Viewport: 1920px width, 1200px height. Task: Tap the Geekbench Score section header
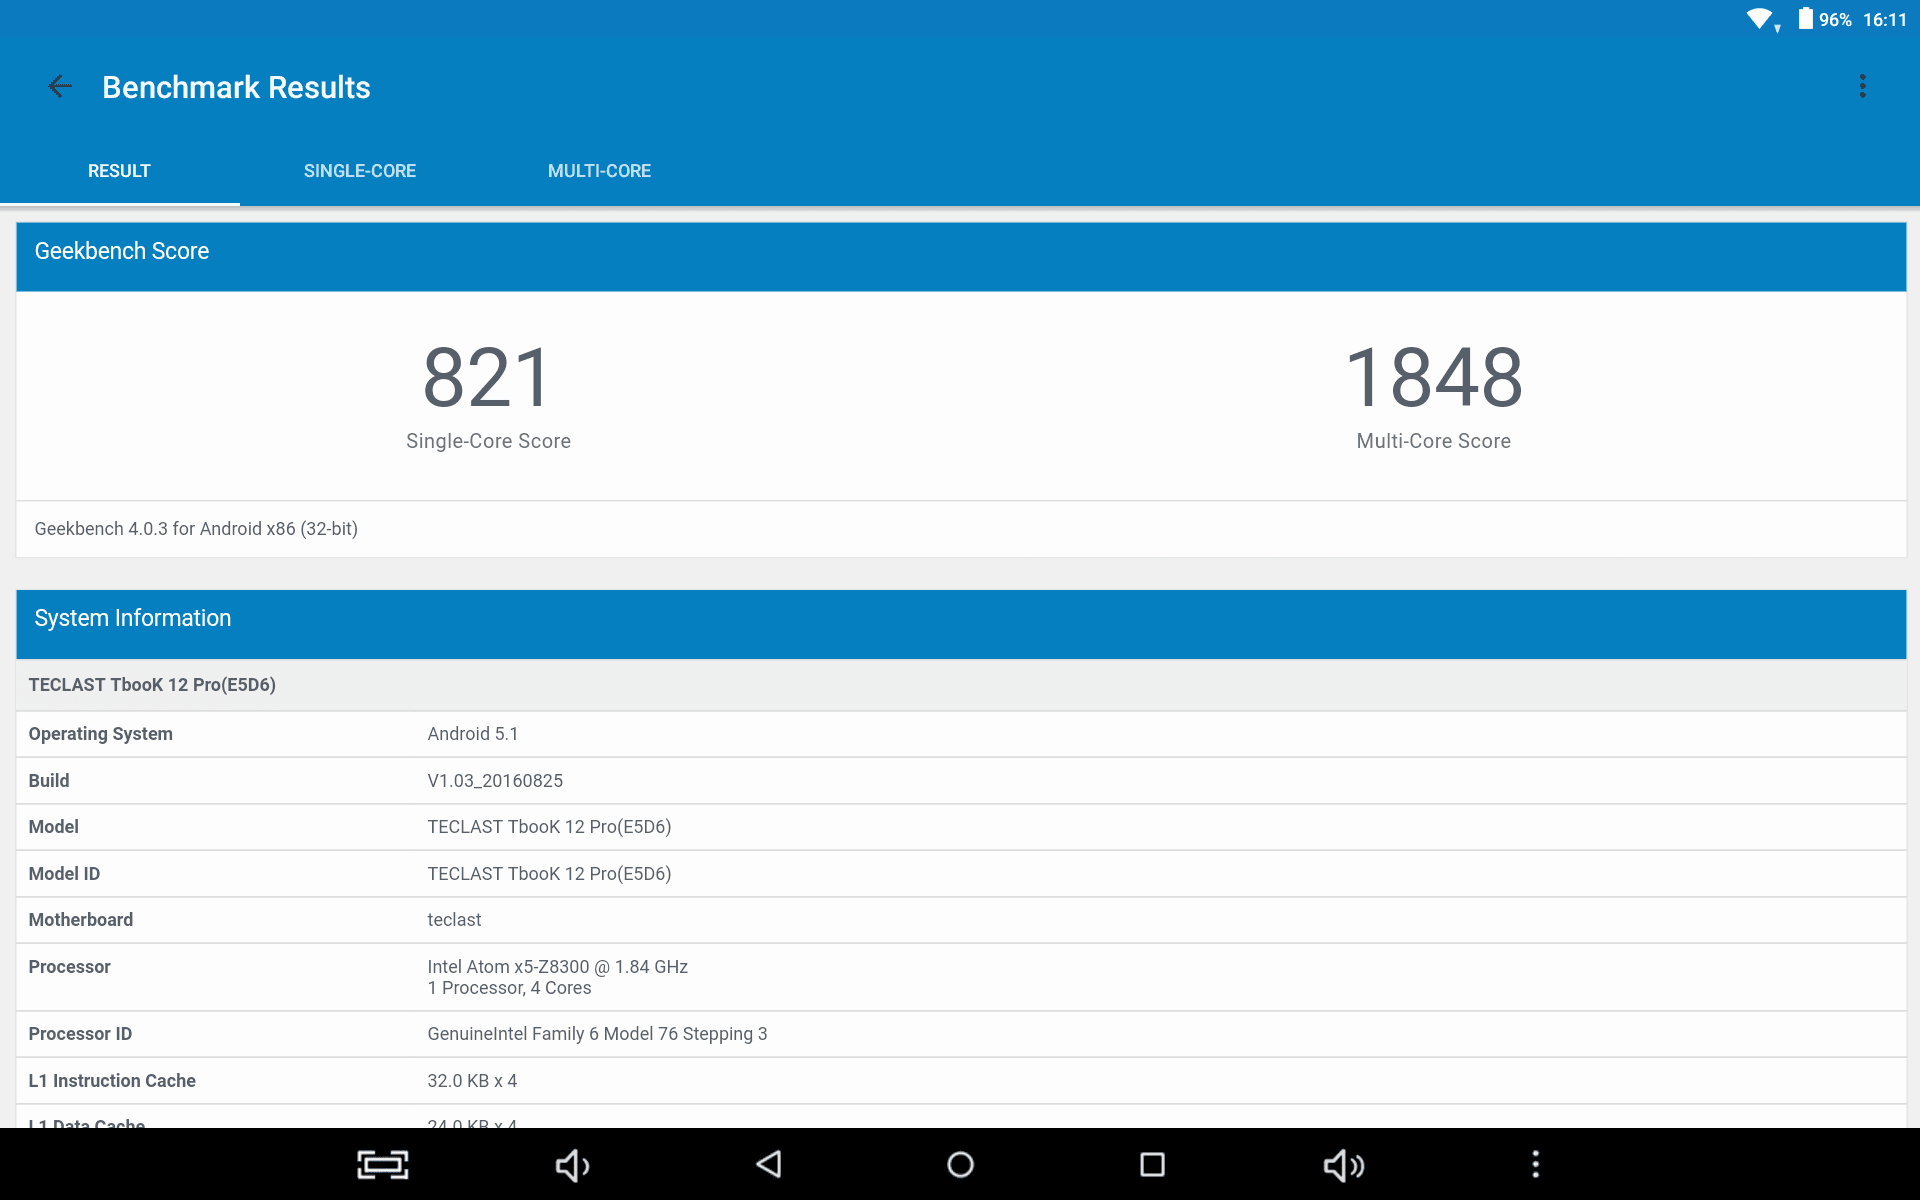click(961, 256)
